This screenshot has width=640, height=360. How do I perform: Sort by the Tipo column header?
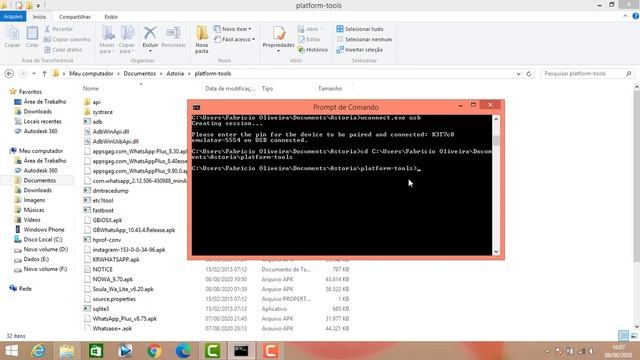point(267,88)
